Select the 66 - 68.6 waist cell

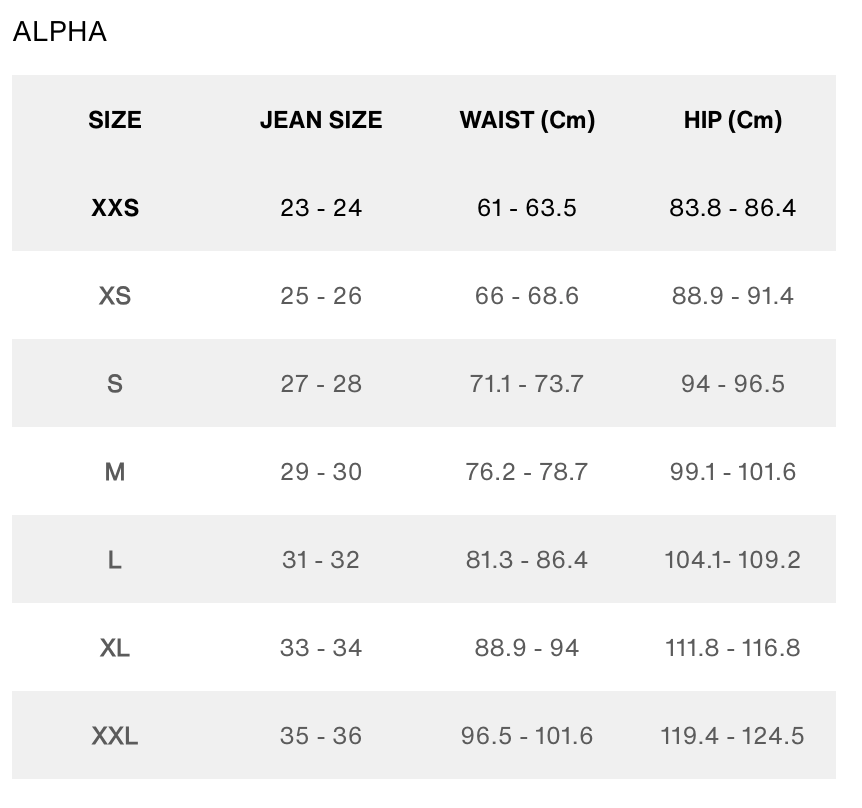[x=527, y=296]
